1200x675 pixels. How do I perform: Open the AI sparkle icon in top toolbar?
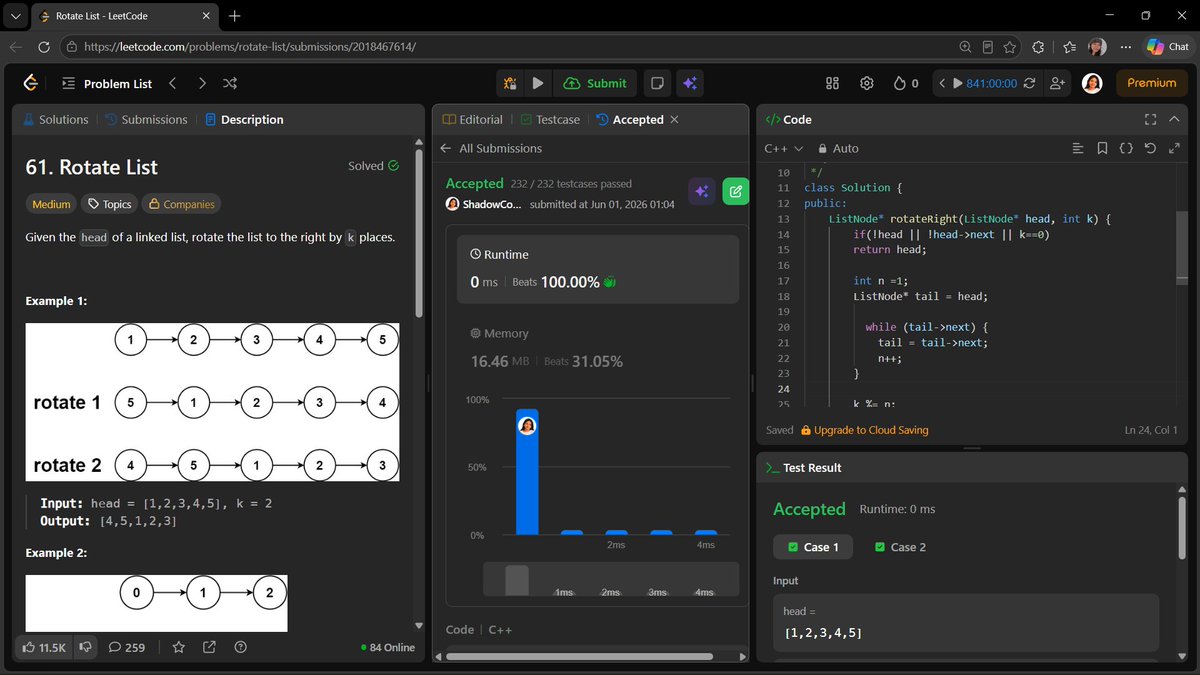click(x=688, y=83)
